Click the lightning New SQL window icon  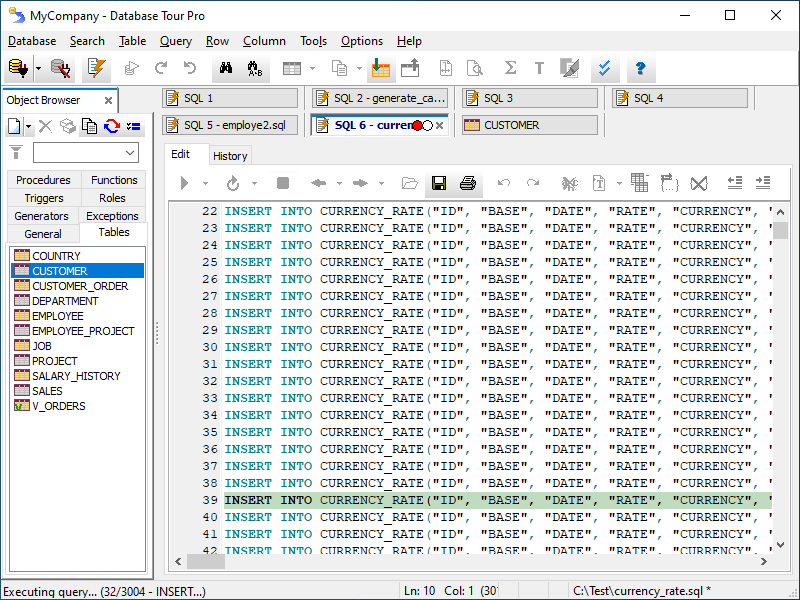(x=96, y=69)
